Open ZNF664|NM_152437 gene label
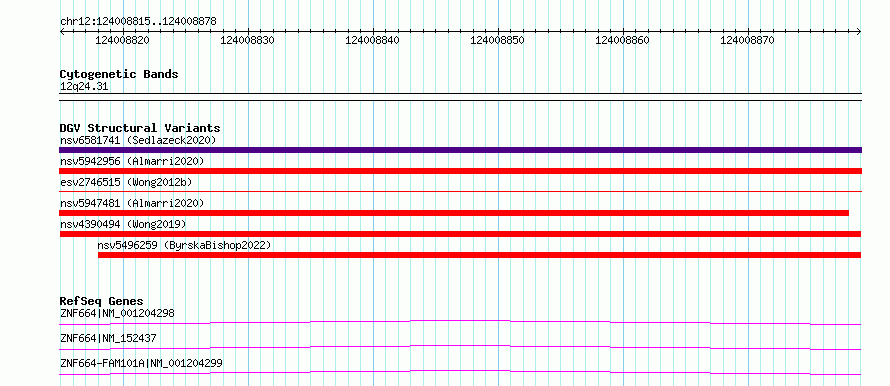Viewport: 890px width, 386px height. click(108, 338)
